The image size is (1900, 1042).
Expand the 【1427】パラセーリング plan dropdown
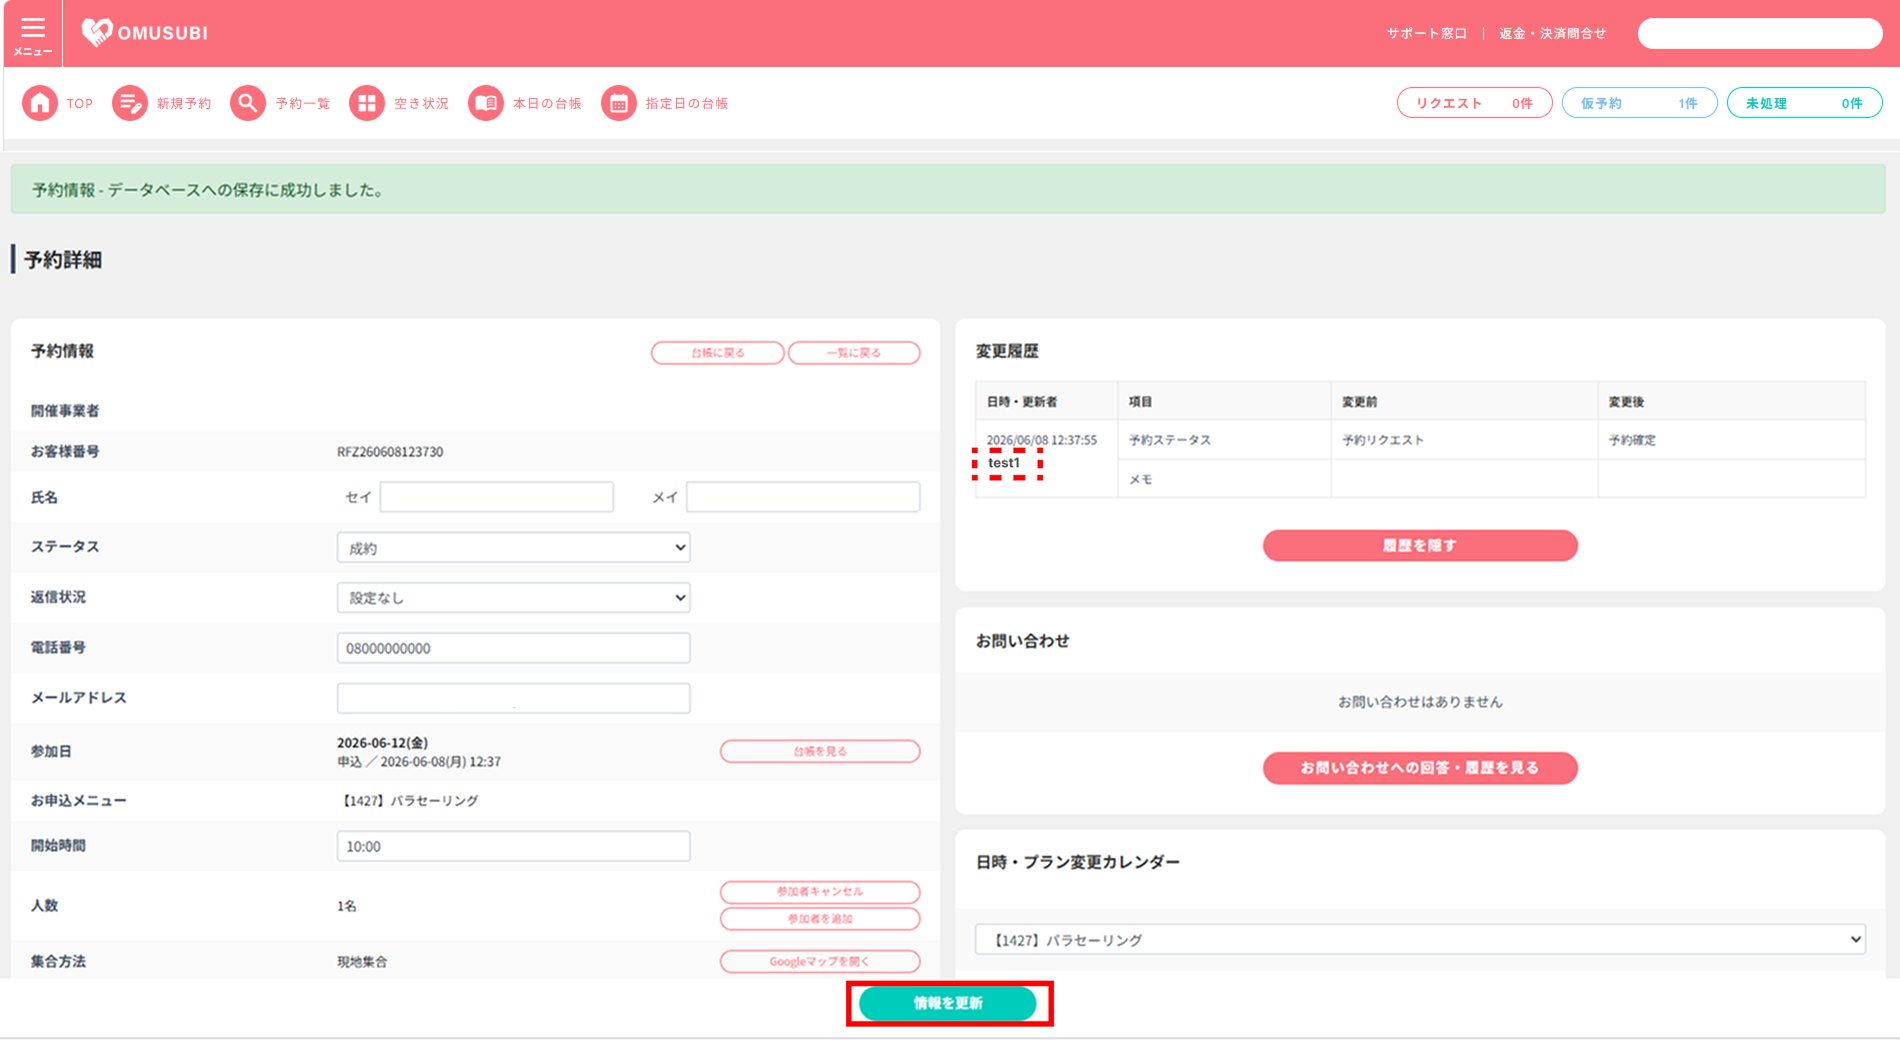coord(1420,940)
